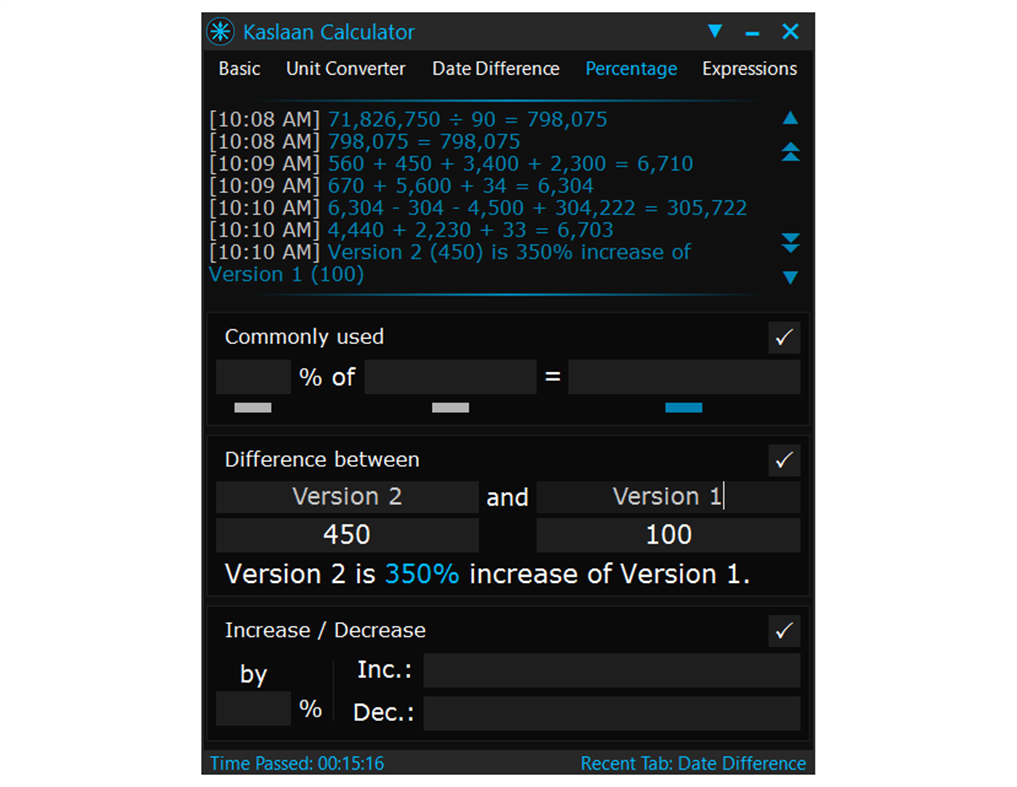The image size is (1017, 787).
Task: Click the blue indicator under the result field
Action: tap(684, 407)
